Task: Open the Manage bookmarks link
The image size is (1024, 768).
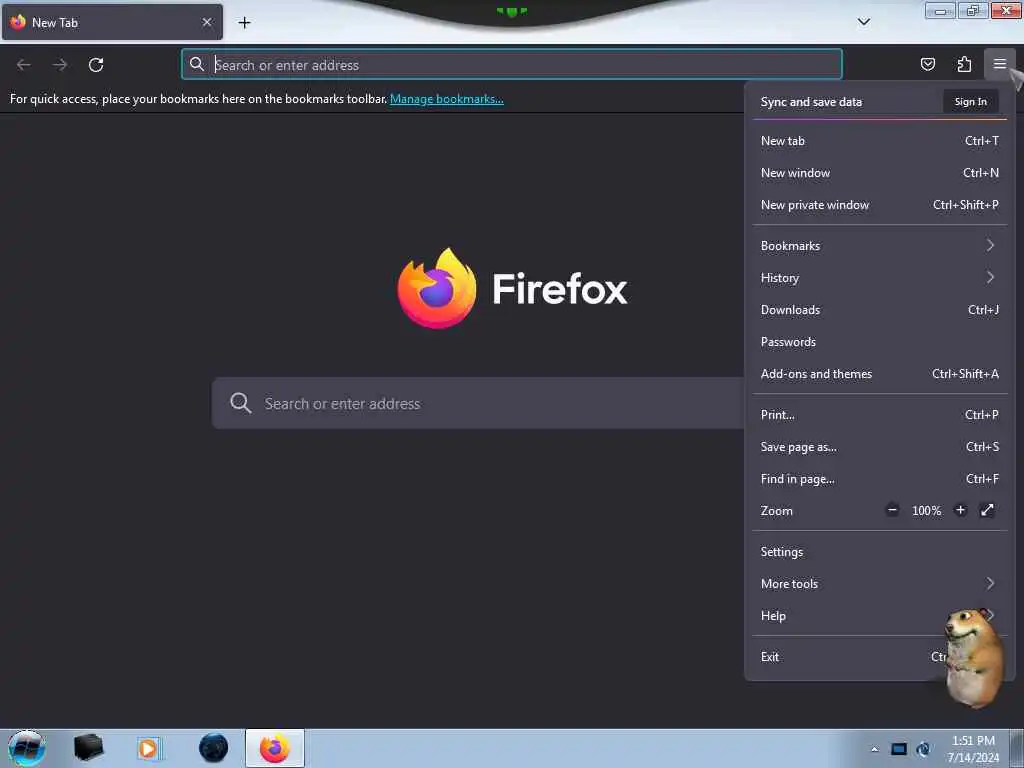Action: pyautogui.click(x=447, y=99)
